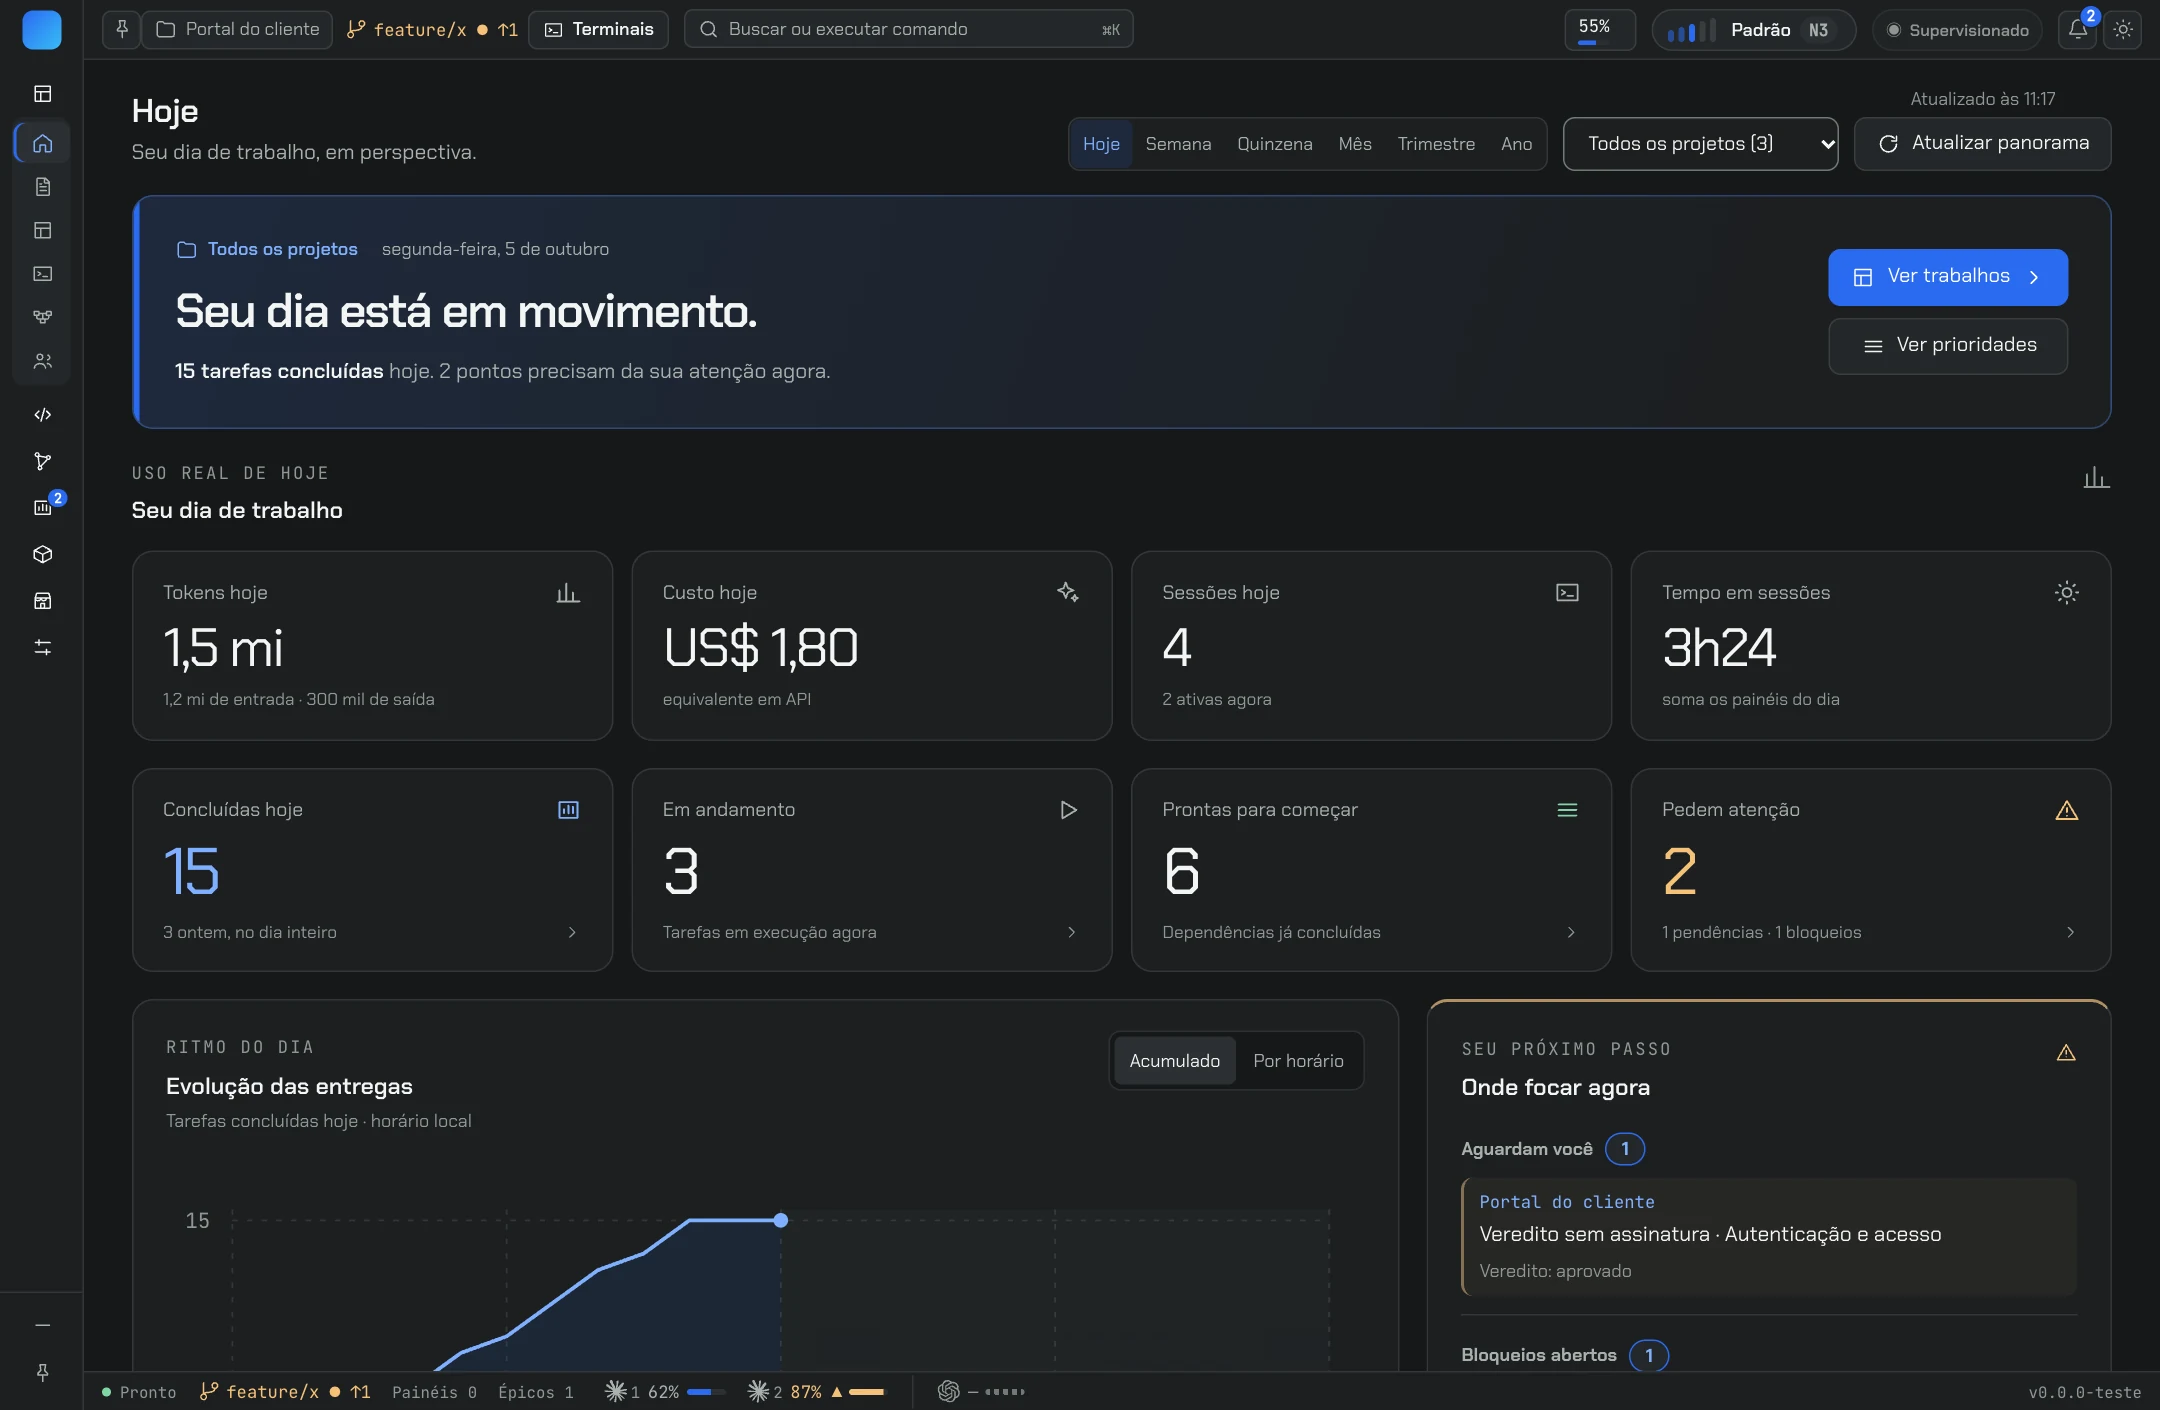Toggle the Supervisionado mode
The height and width of the screenshot is (1410, 2160).
[1957, 30]
